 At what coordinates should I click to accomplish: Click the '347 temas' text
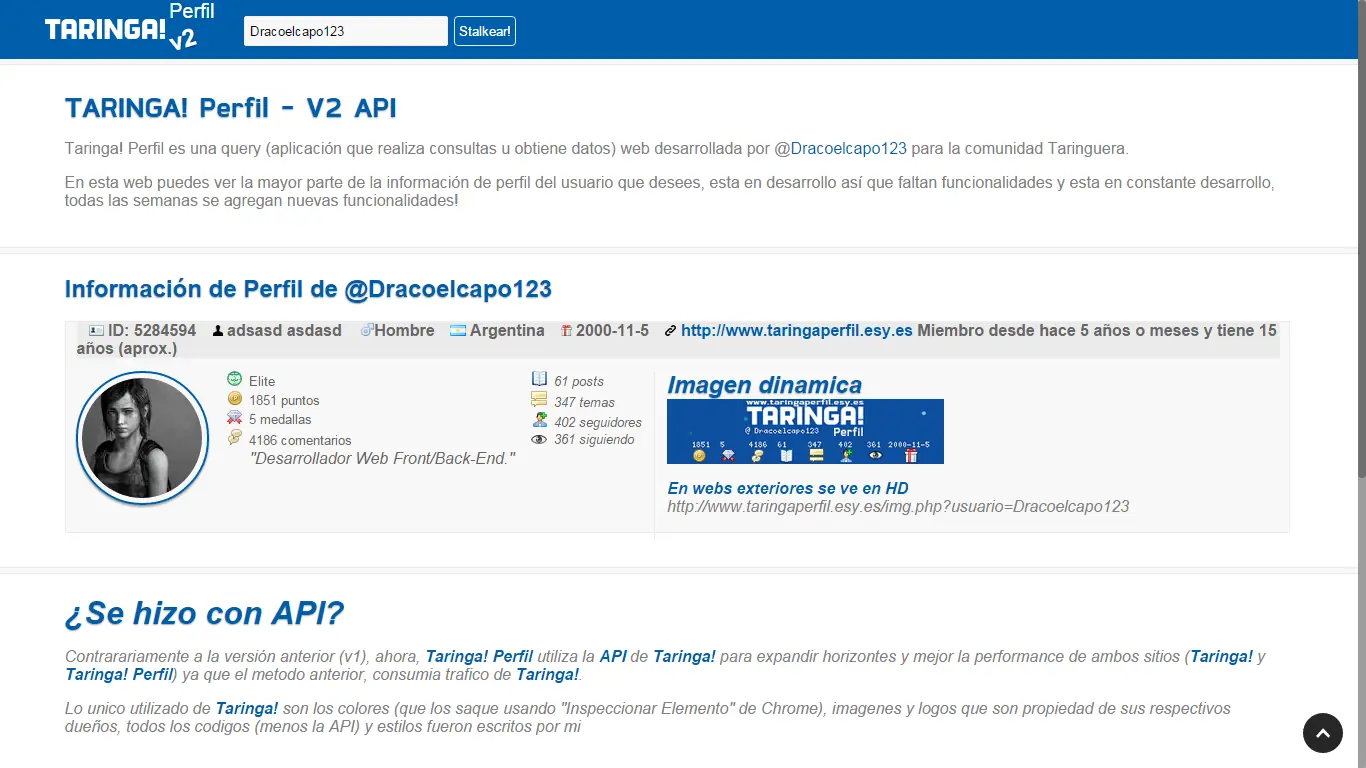[x=584, y=402]
